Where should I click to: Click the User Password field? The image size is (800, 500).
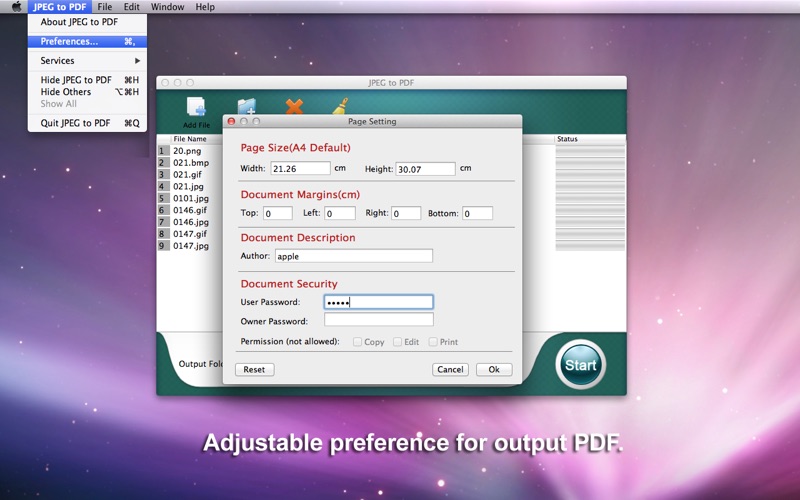[x=379, y=302]
